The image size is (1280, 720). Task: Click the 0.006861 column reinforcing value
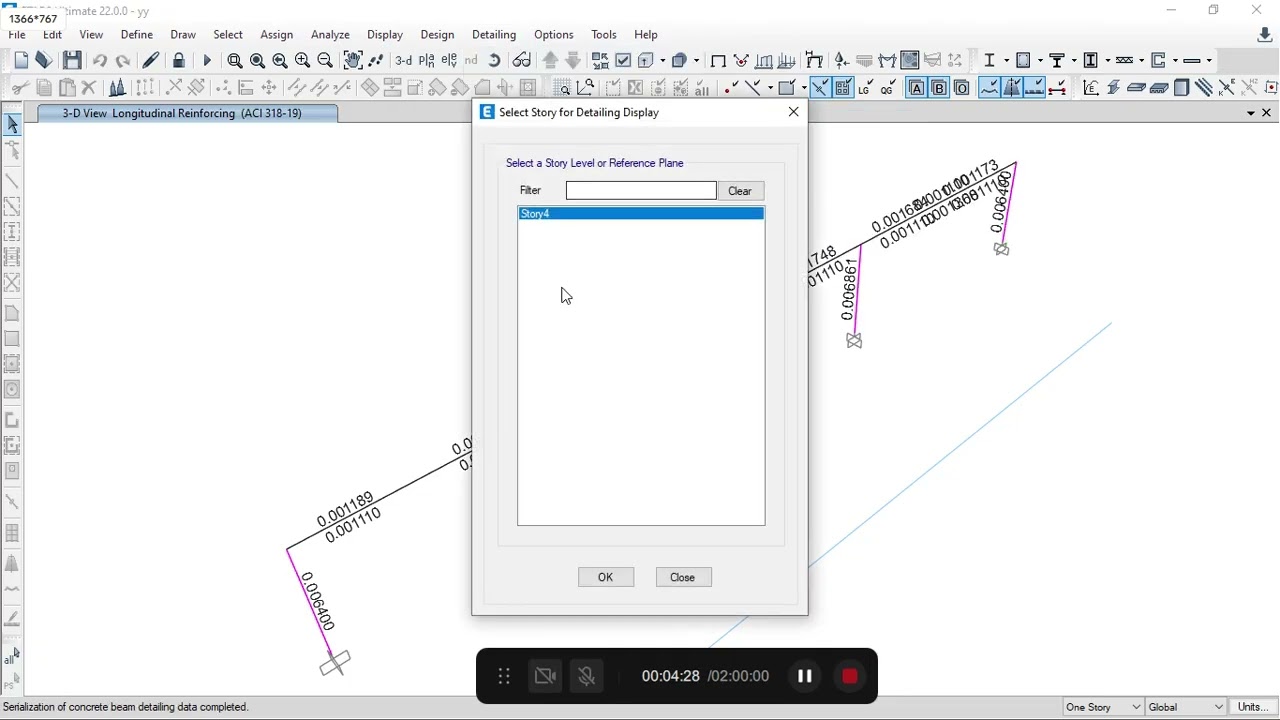[850, 289]
